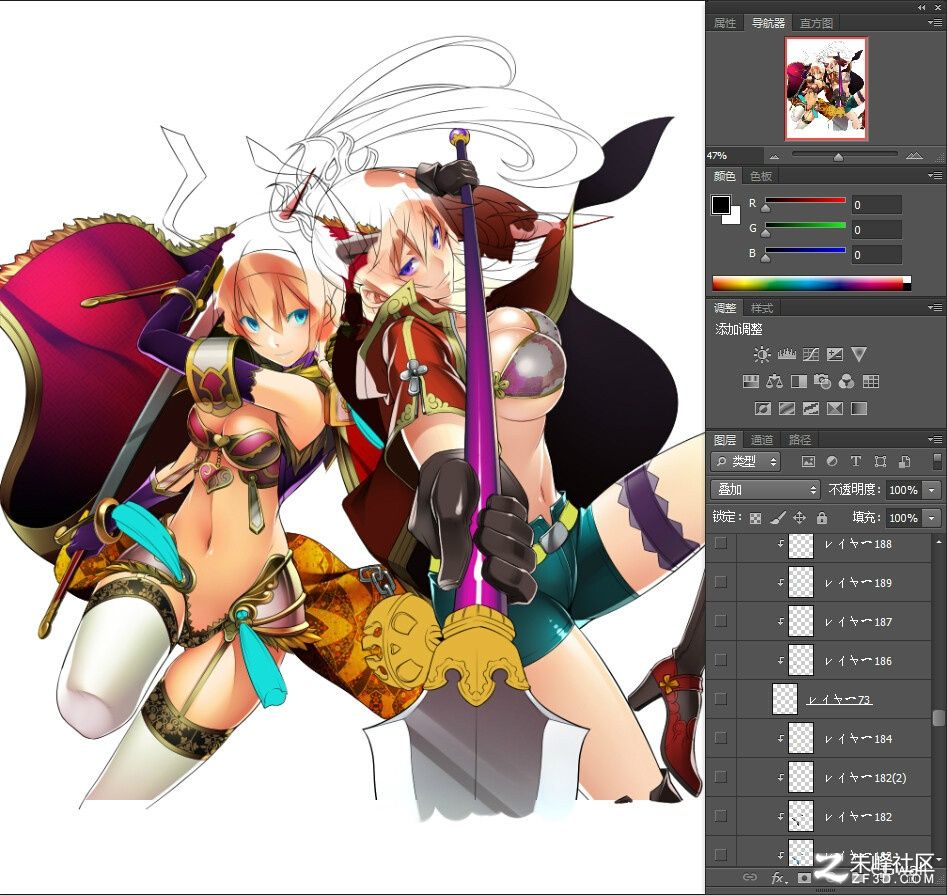Zoom out using Navigator small mountains icon
This screenshot has width=947, height=895.
point(774,156)
